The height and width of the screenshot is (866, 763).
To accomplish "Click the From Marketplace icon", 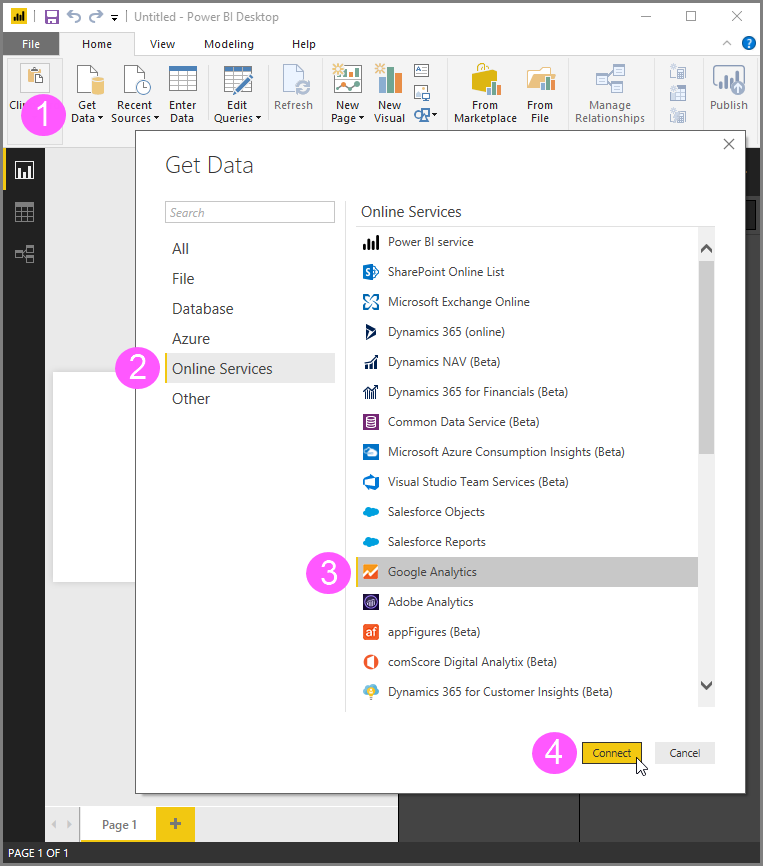I will tap(486, 79).
